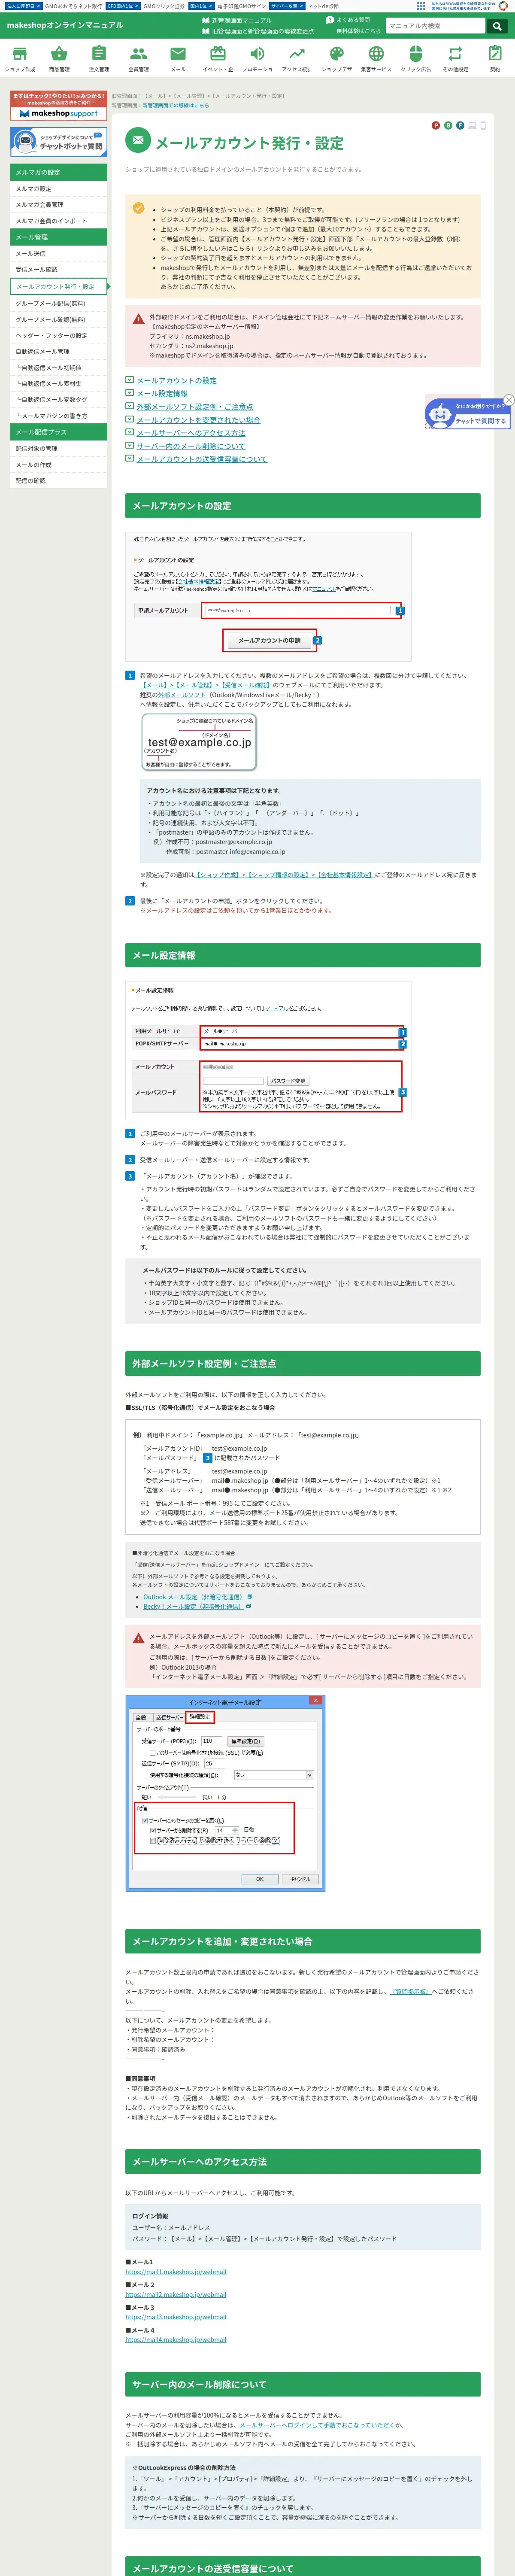The image size is (515, 2576).
Task: Open 新管理画面マニュアル header link
Action: [x=237, y=20]
